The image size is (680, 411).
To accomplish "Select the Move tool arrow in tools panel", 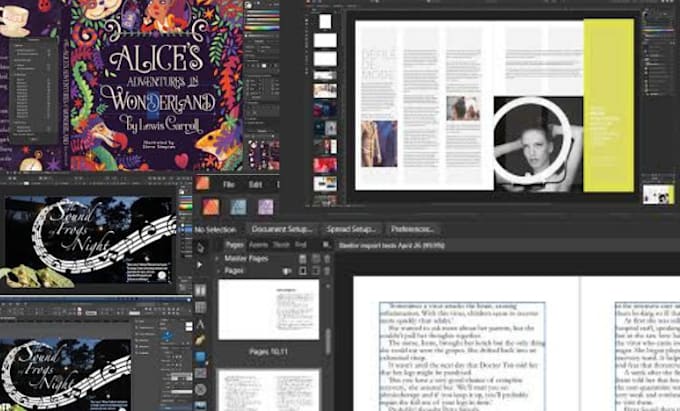I will 200,248.
